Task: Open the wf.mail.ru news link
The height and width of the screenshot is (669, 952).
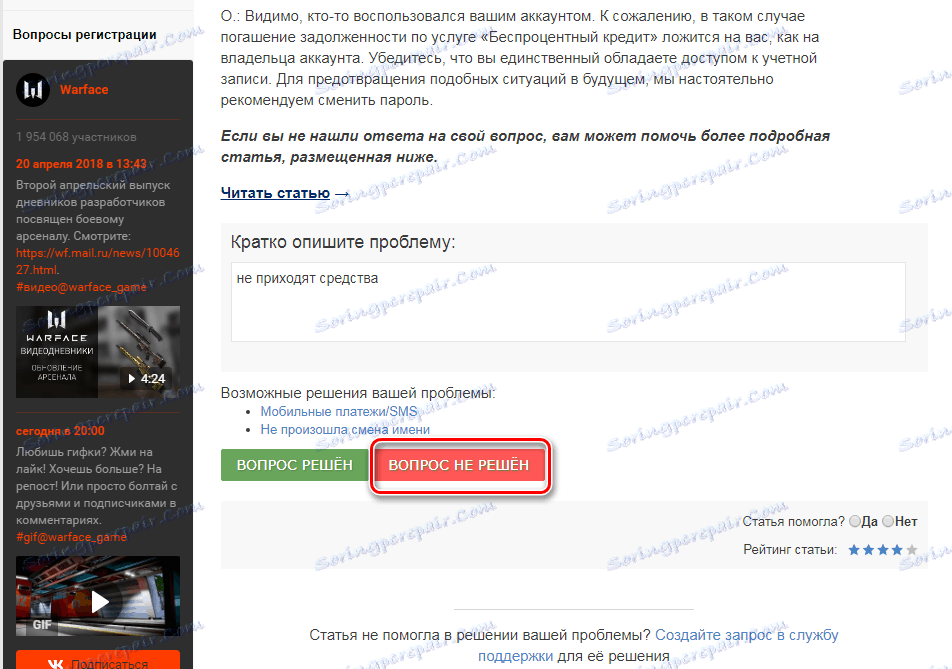Action: point(98,261)
